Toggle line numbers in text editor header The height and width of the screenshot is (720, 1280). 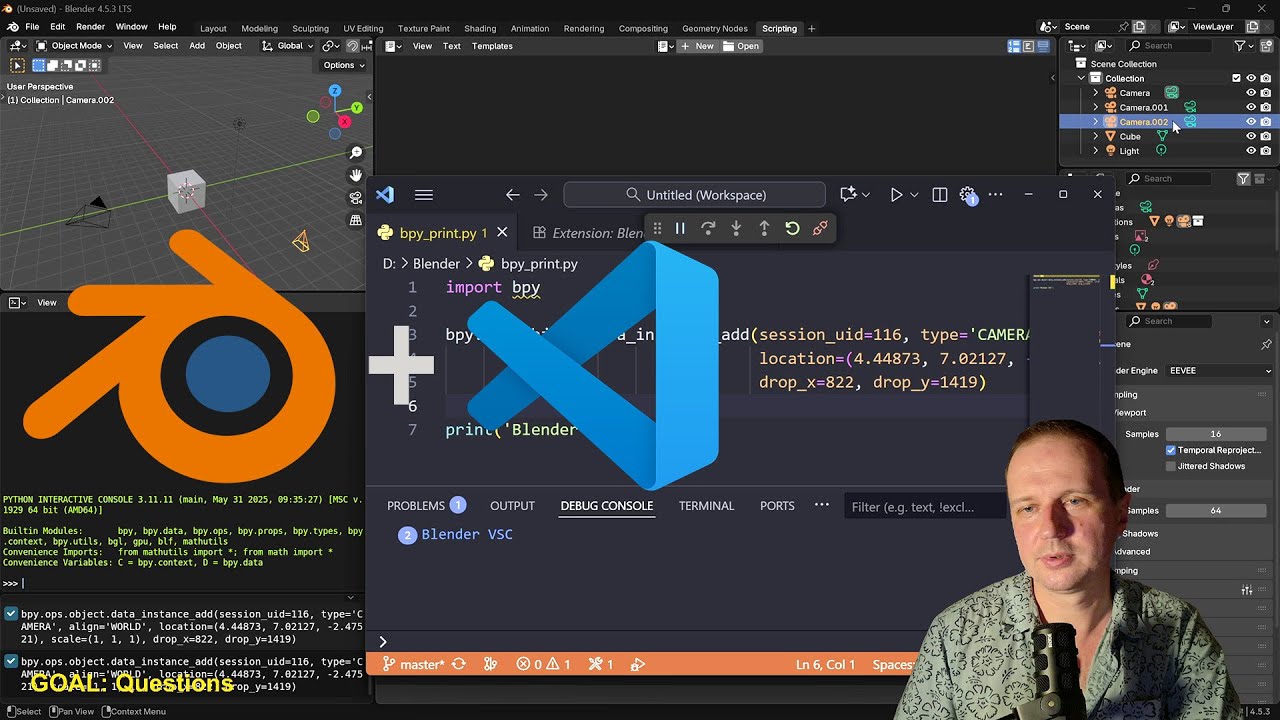click(x=1013, y=46)
